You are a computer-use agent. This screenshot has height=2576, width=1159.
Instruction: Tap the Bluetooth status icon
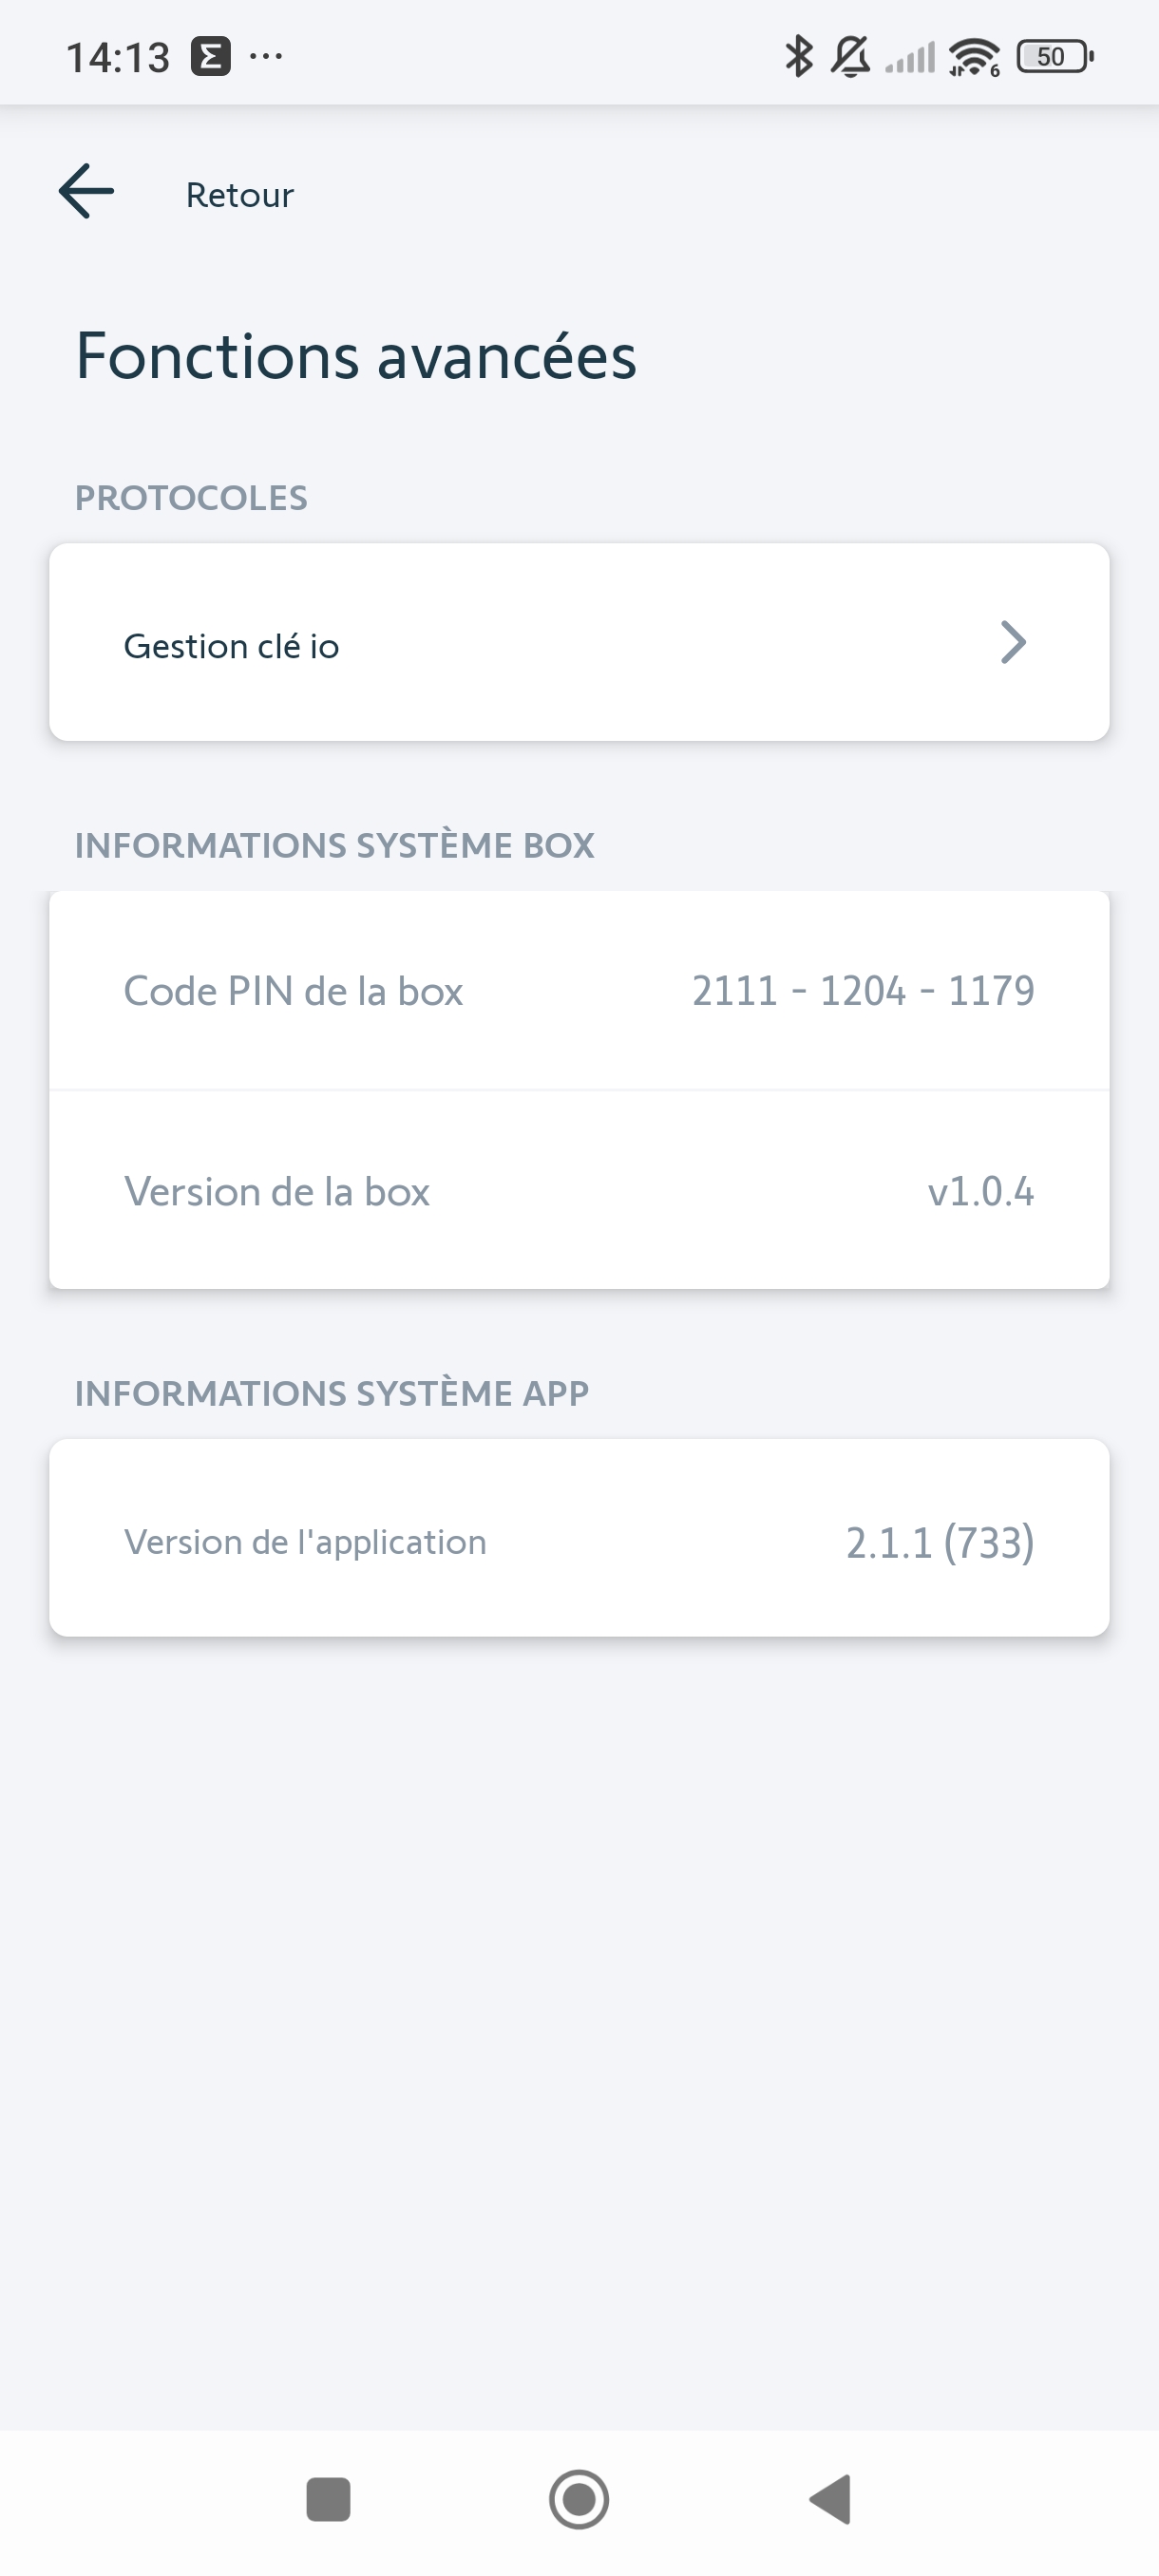point(798,56)
